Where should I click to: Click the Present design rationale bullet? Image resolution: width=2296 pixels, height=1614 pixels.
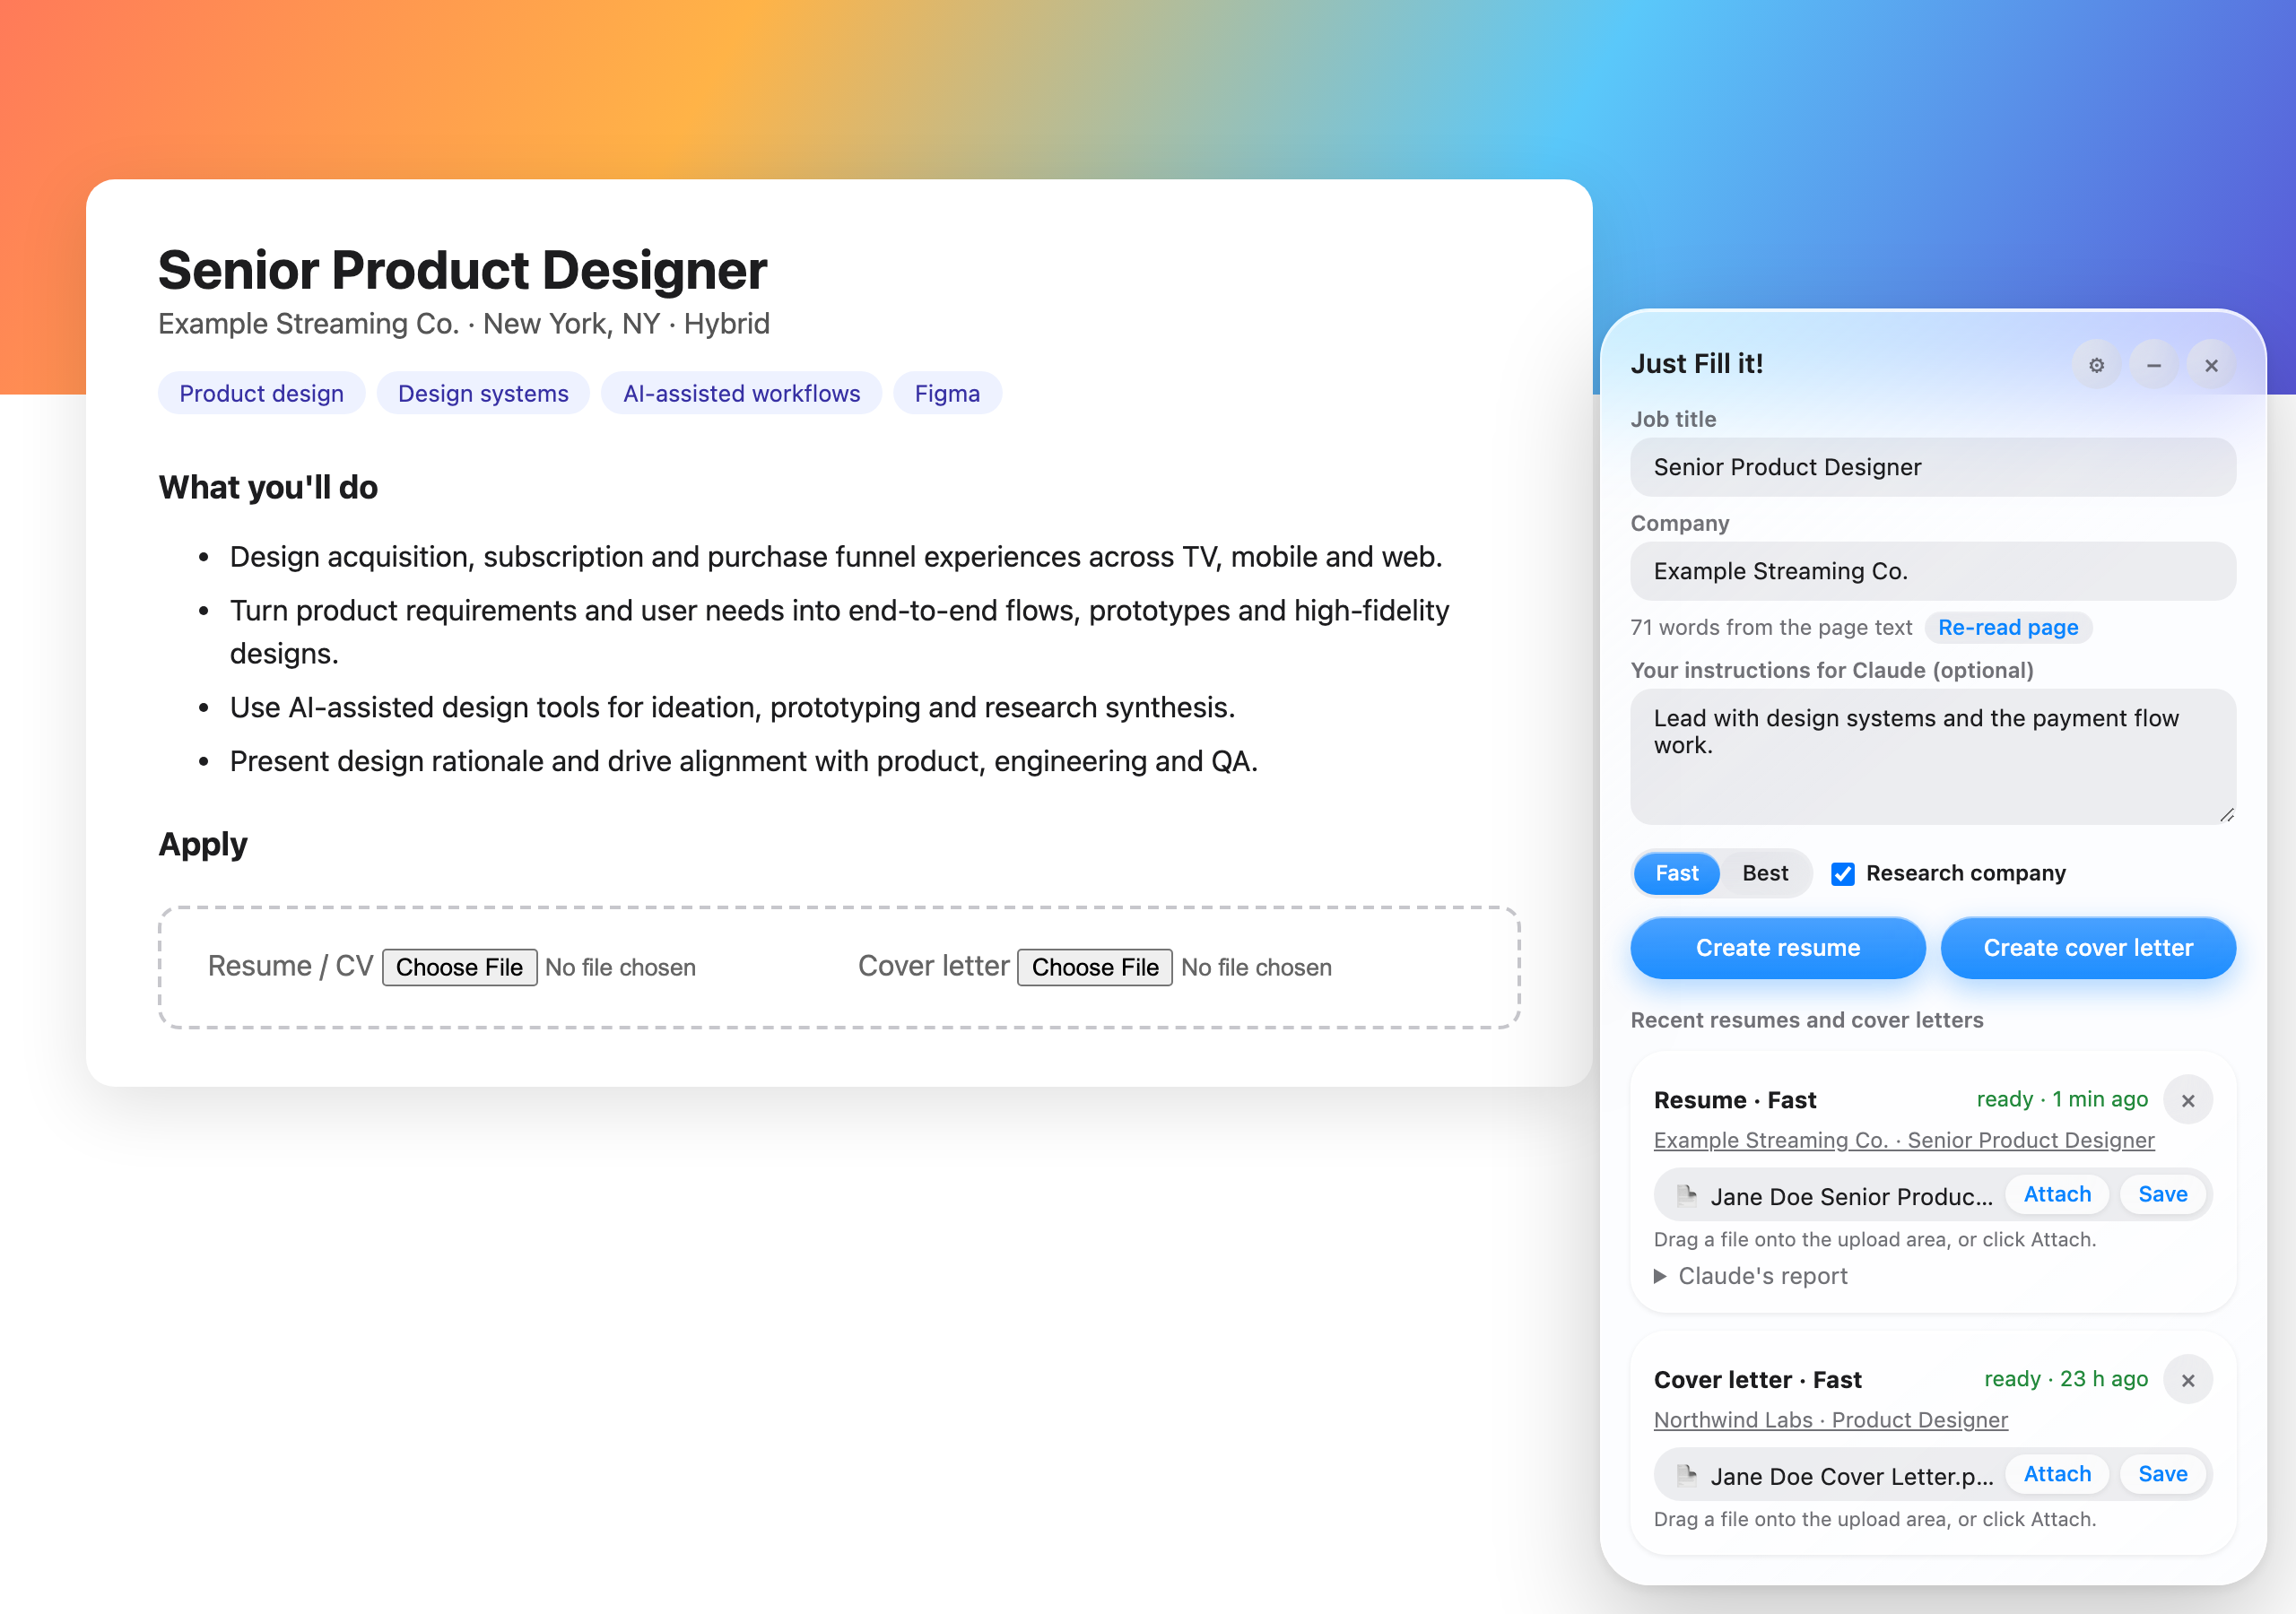coord(744,761)
